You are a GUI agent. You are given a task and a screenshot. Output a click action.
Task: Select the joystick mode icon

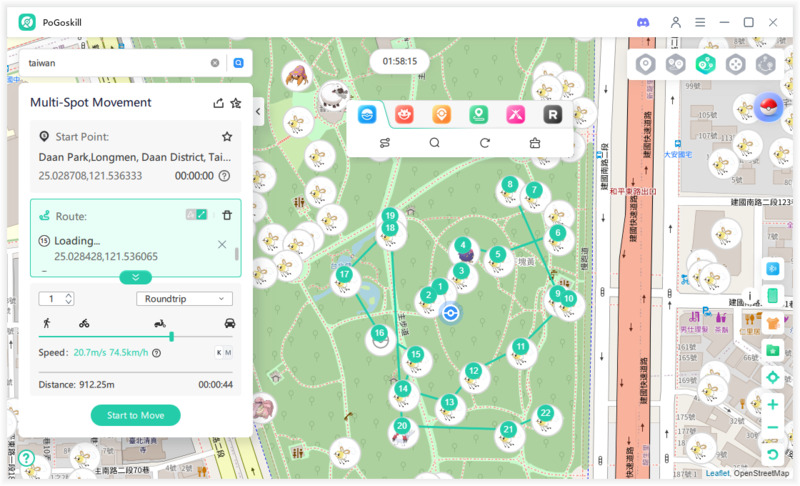click(736, 65)
